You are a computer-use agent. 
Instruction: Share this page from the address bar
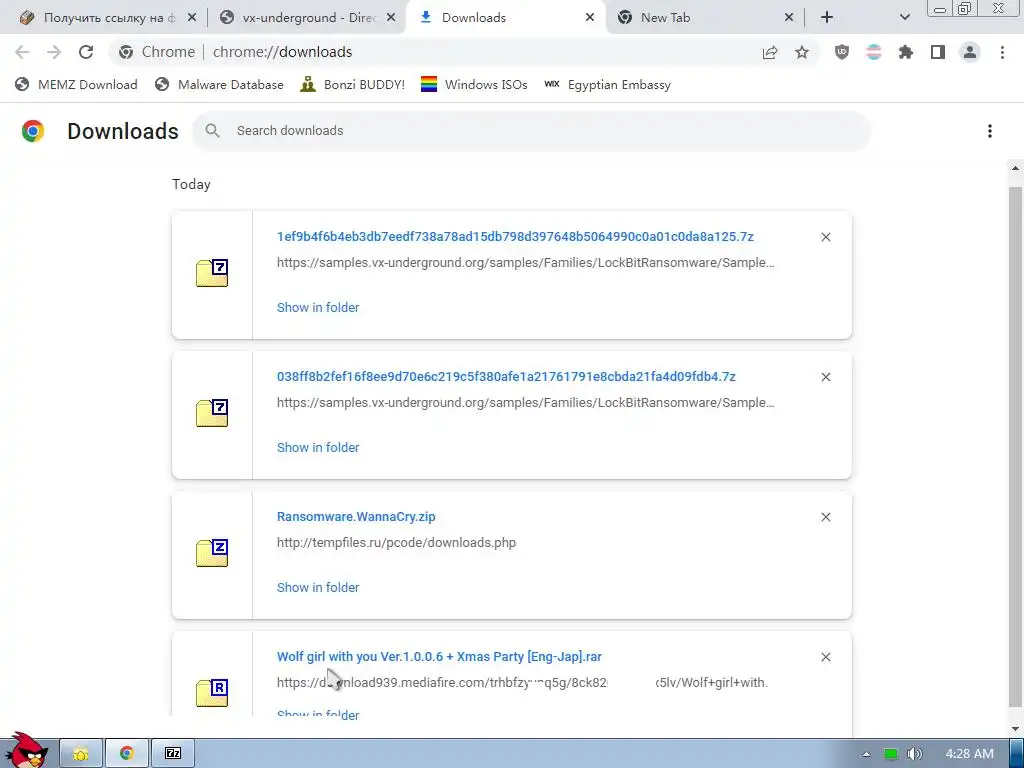(x=770, y=52)
